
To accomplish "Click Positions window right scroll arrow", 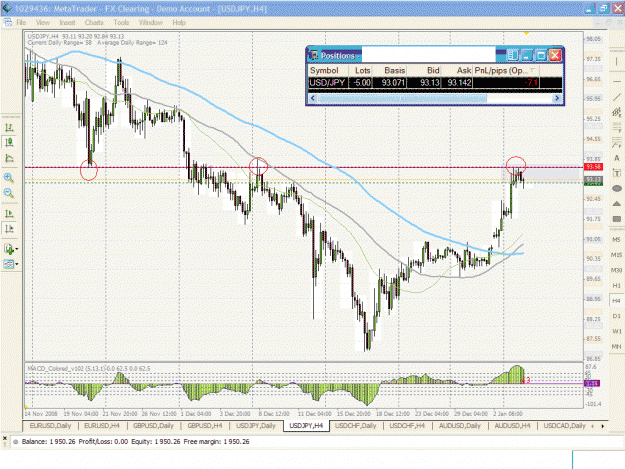I will point(557,98).
